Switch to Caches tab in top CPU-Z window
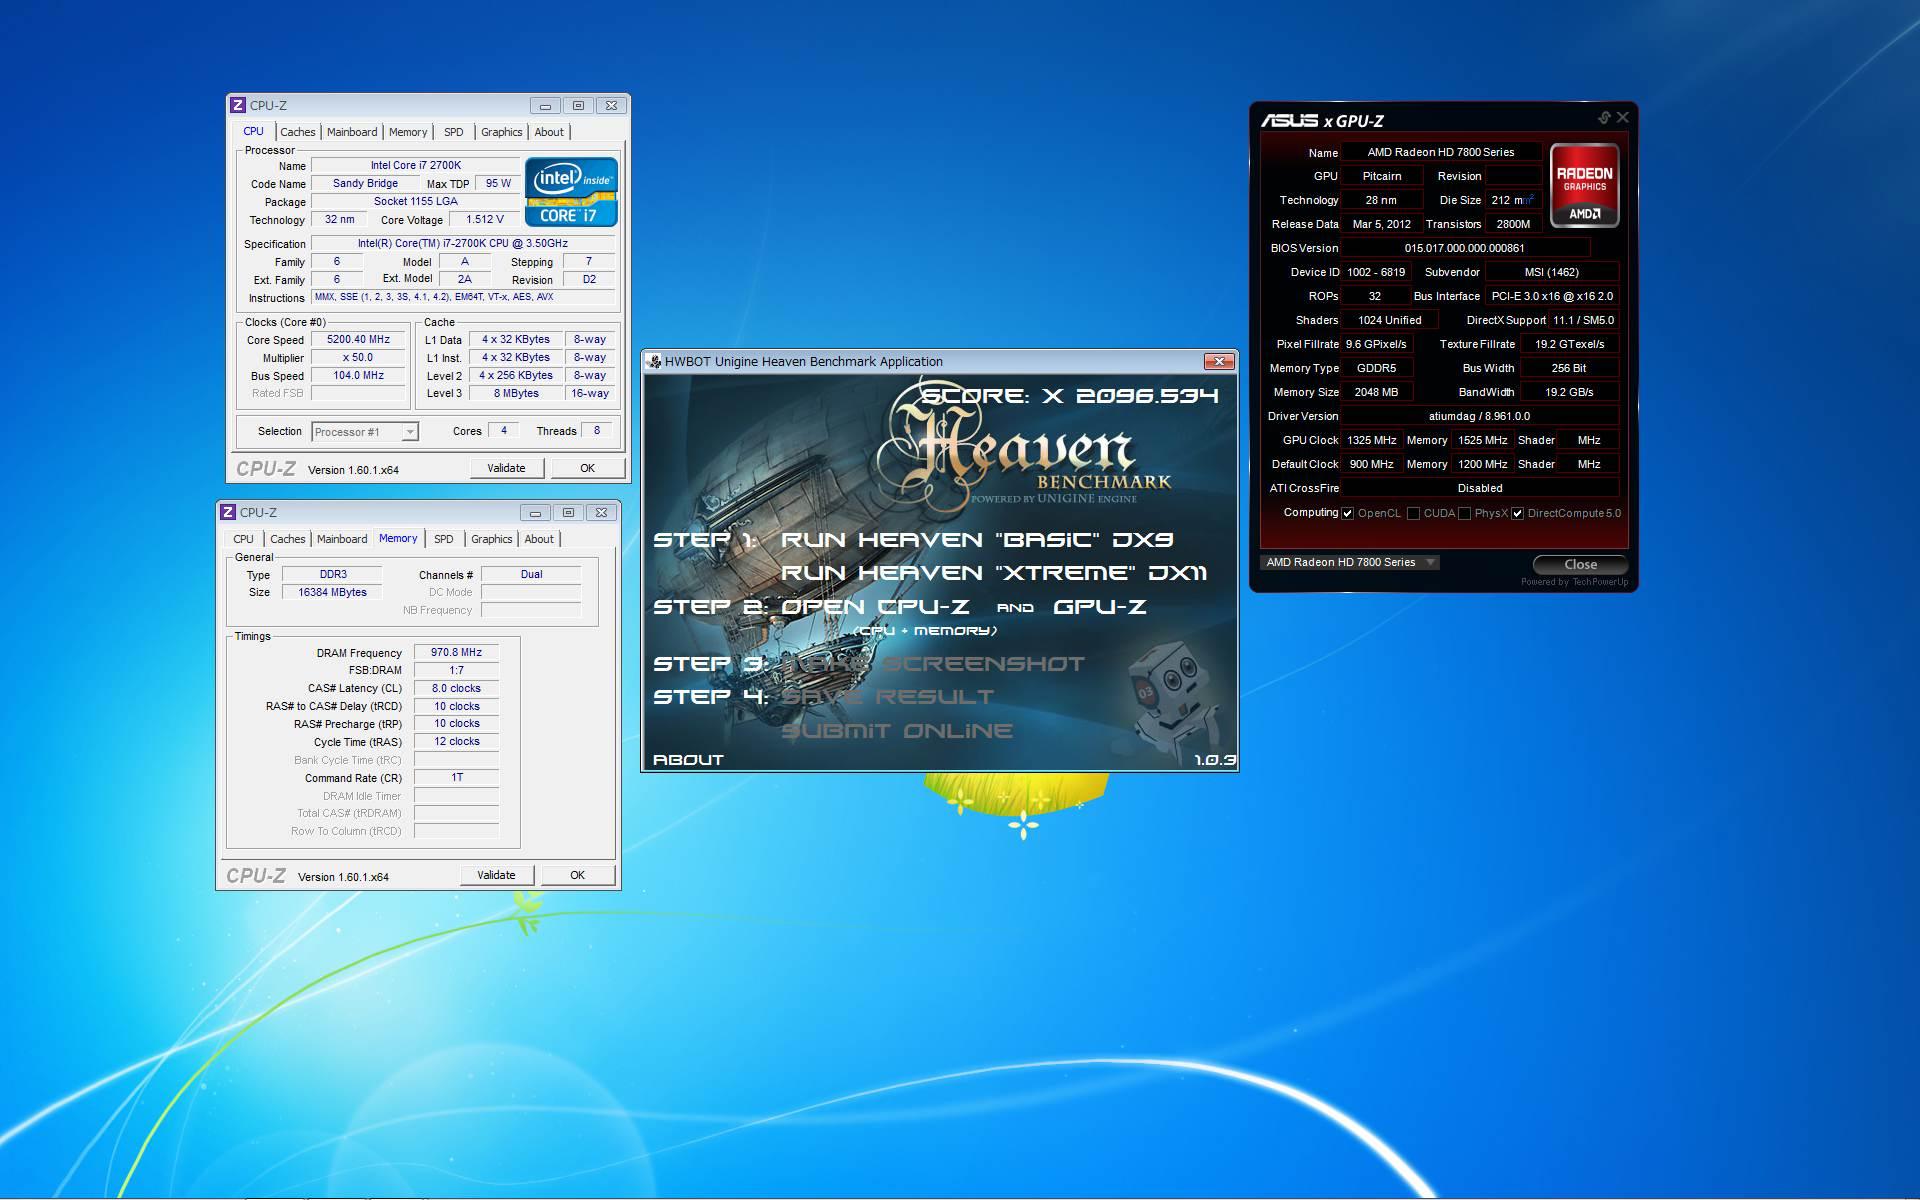Image resolution: width=1920 pixels, height=1200 pixels. point(298,132)
